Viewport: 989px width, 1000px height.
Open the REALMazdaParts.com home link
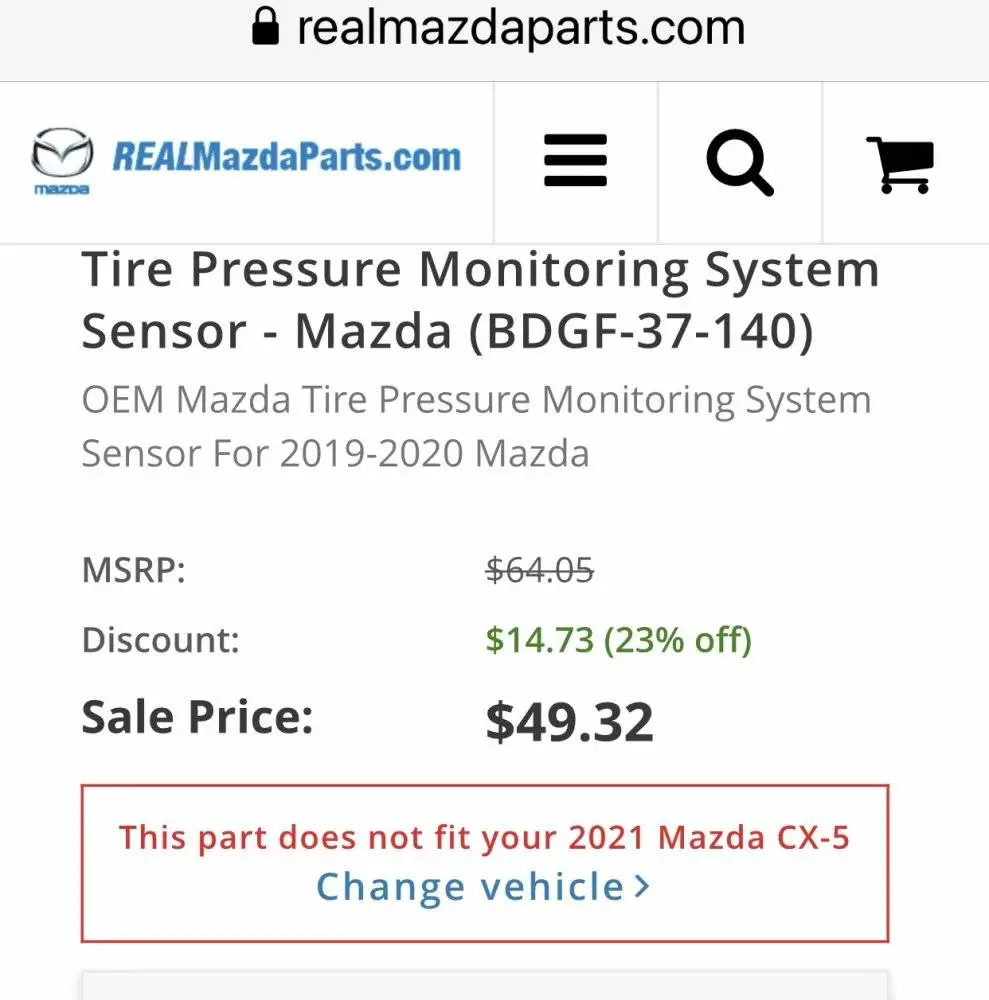point(287,157)
